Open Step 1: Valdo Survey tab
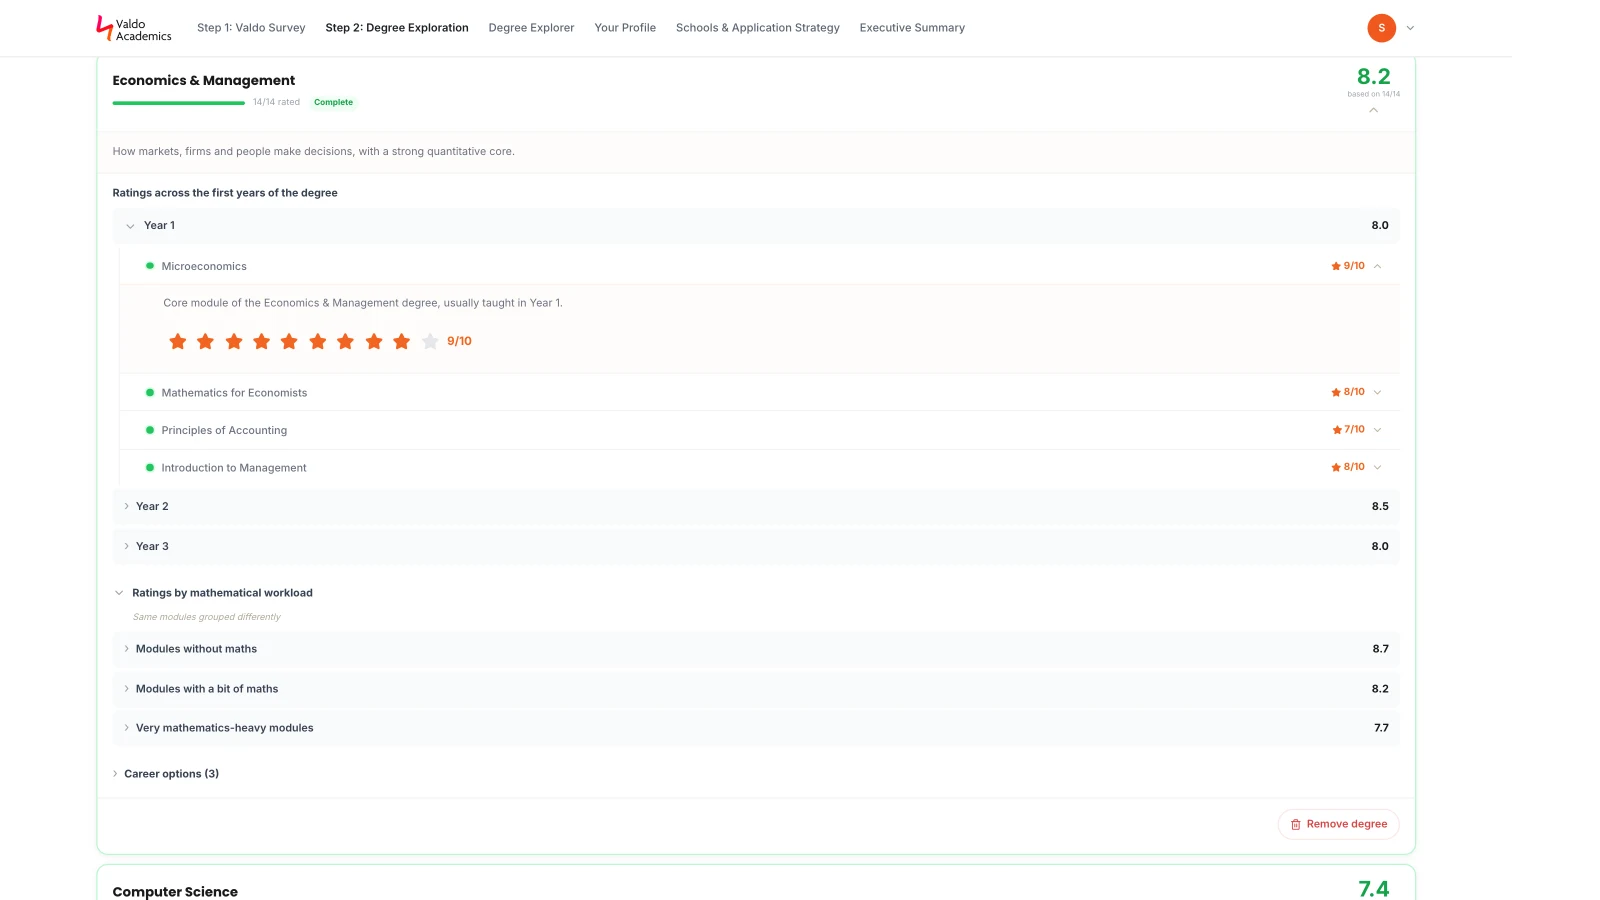The image size is (1600, 900). 251,28
